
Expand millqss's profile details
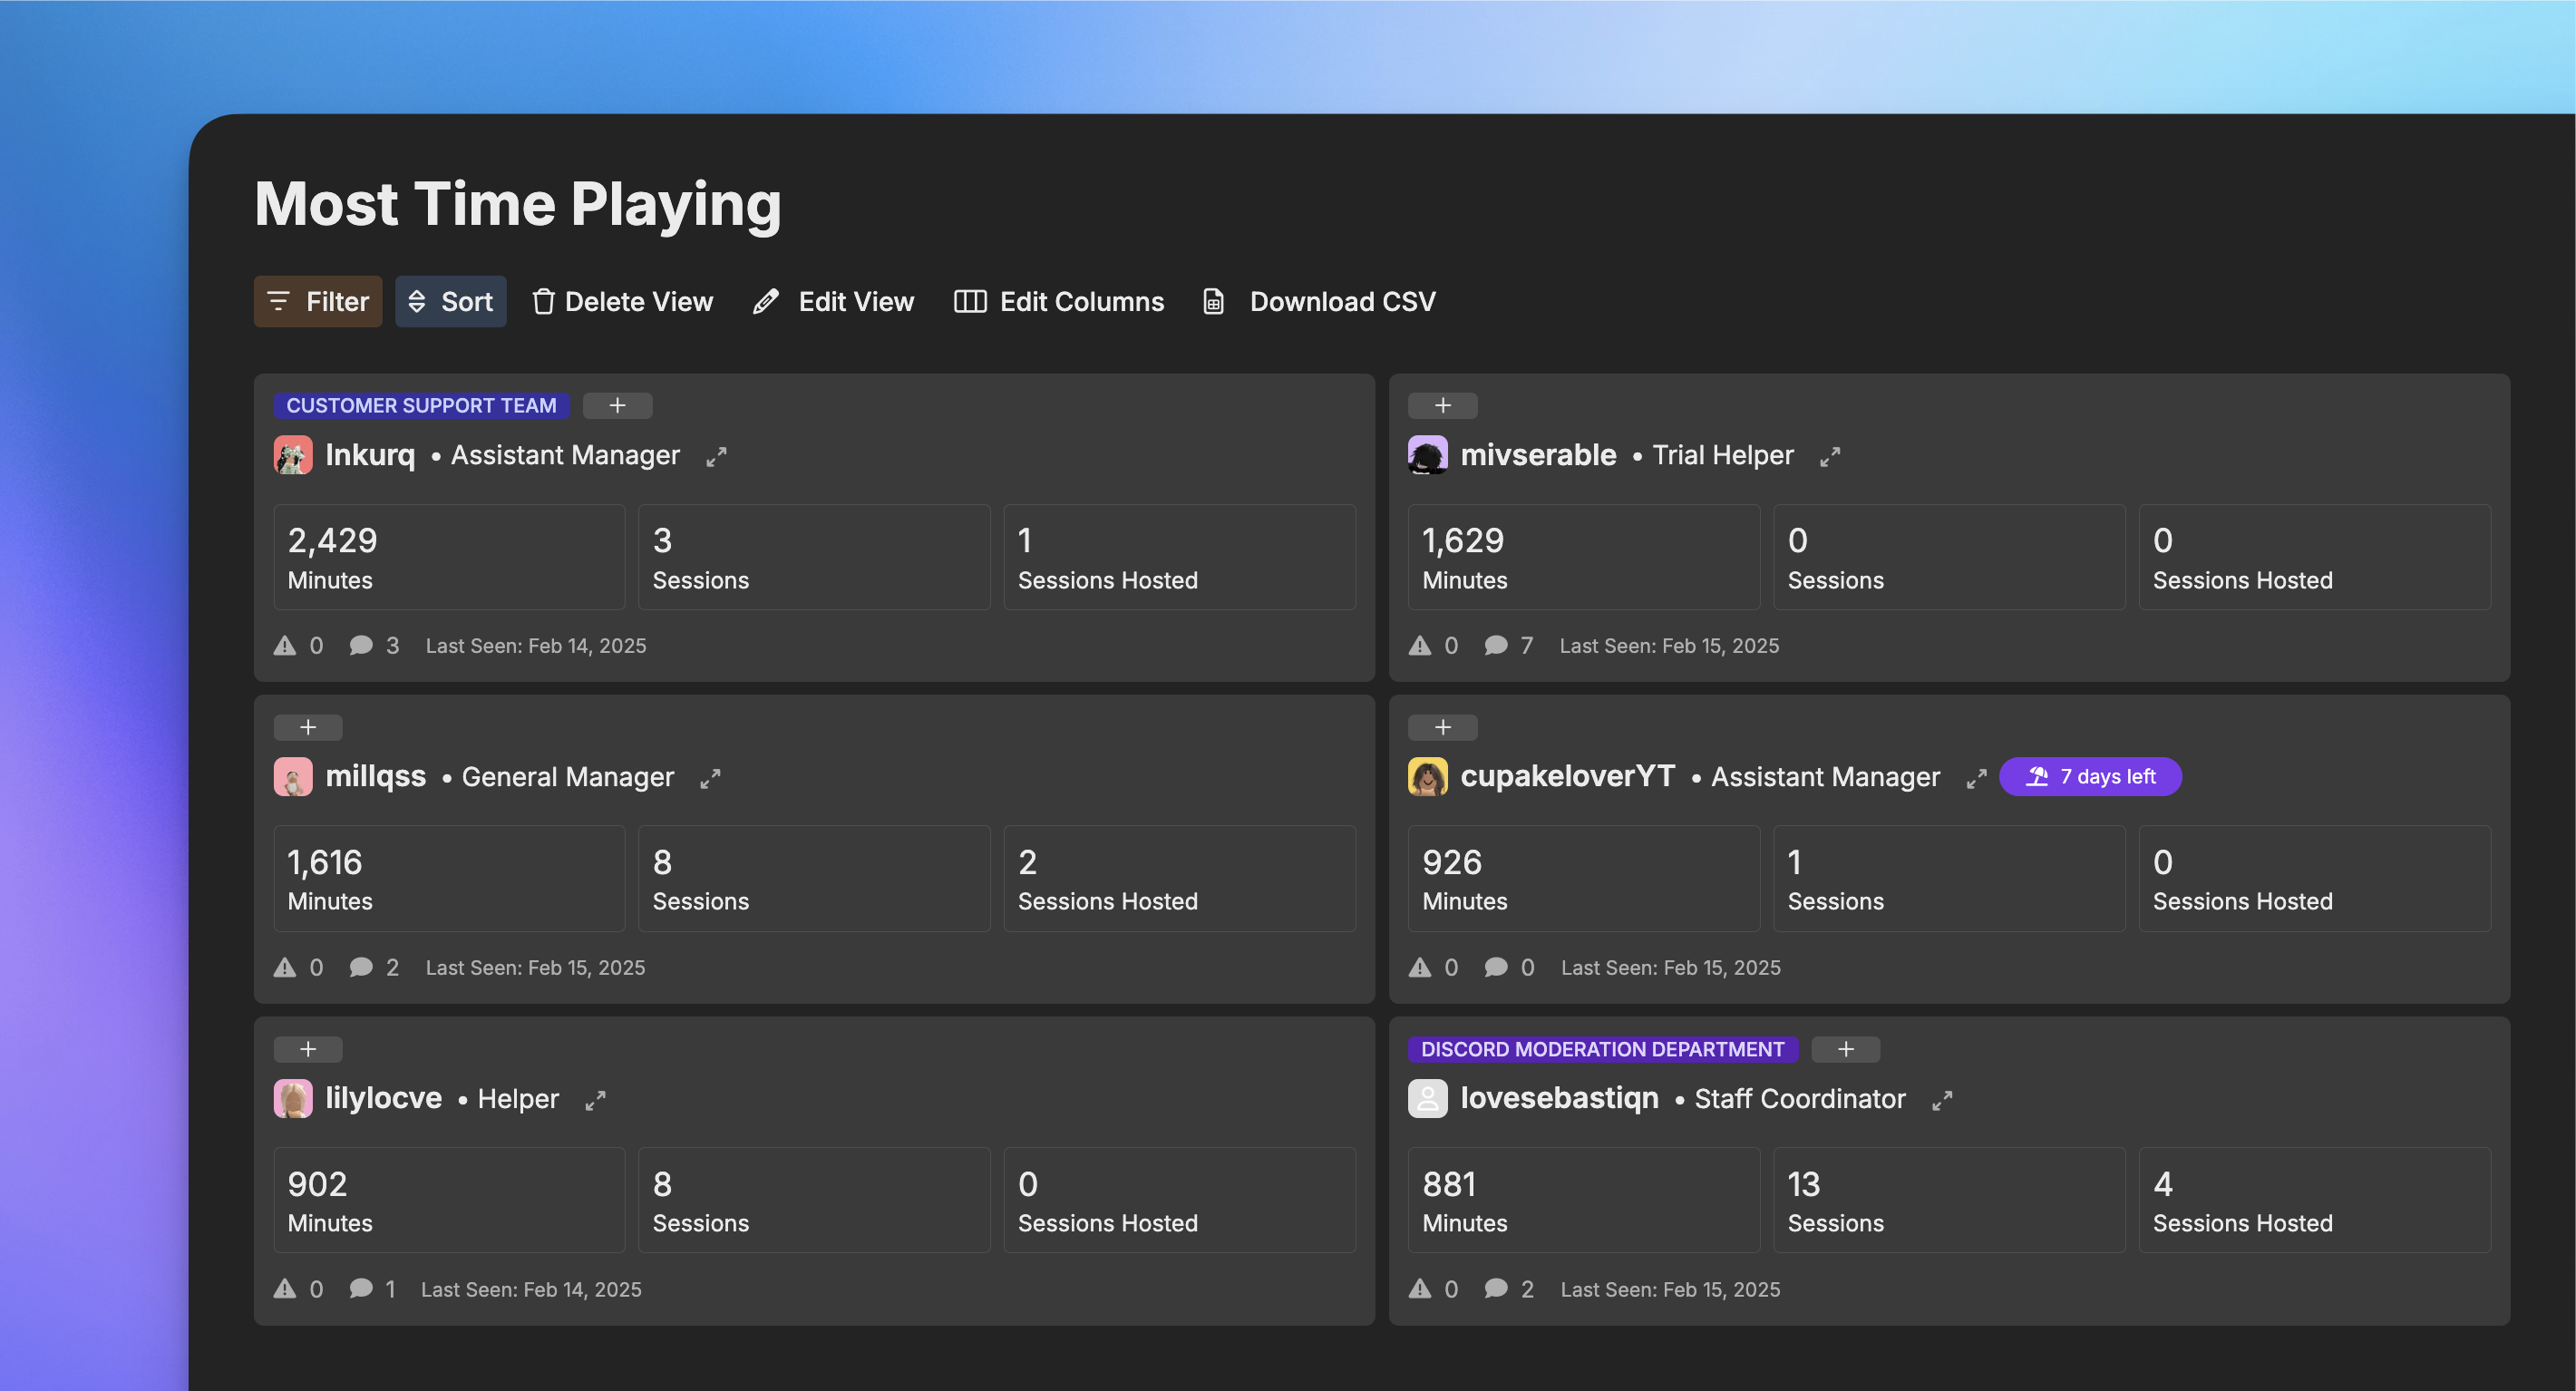710,778
